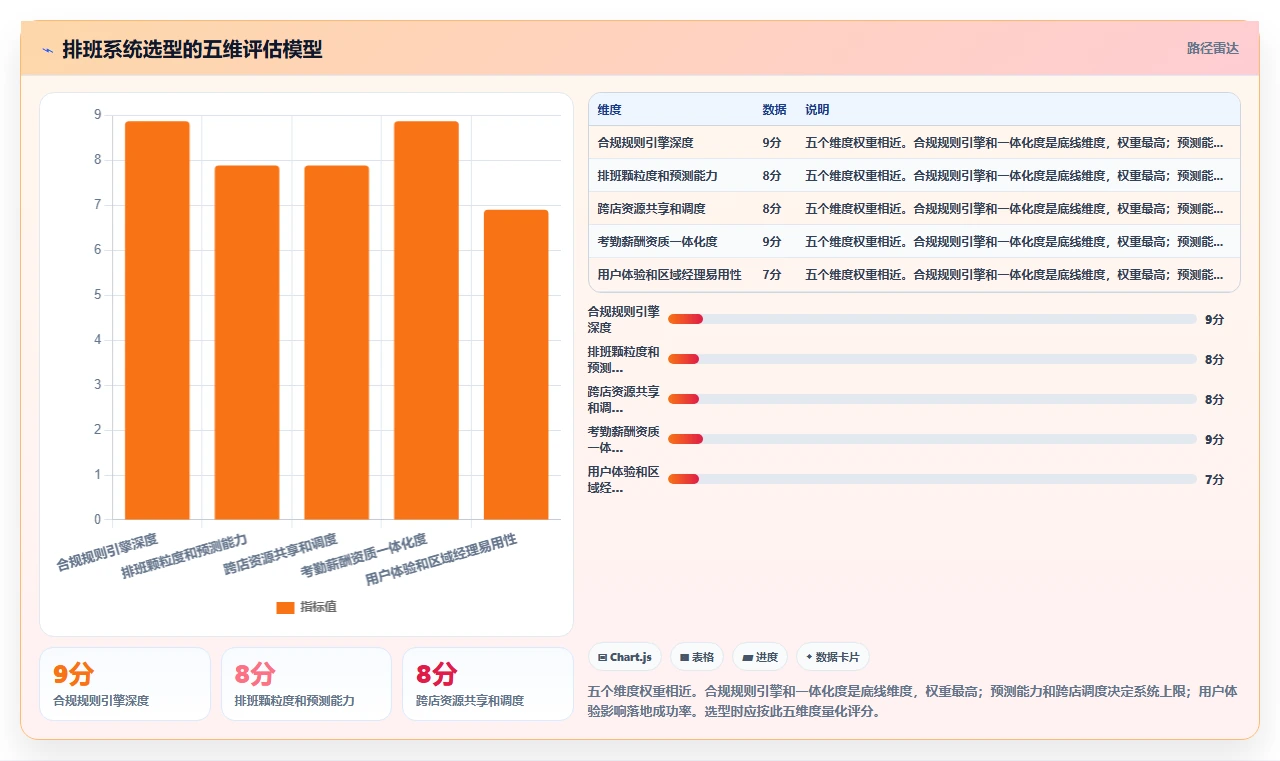This screenshot has height=761, width=1280.
Task: Select the 进度 chip
Action: click(760, 657)
